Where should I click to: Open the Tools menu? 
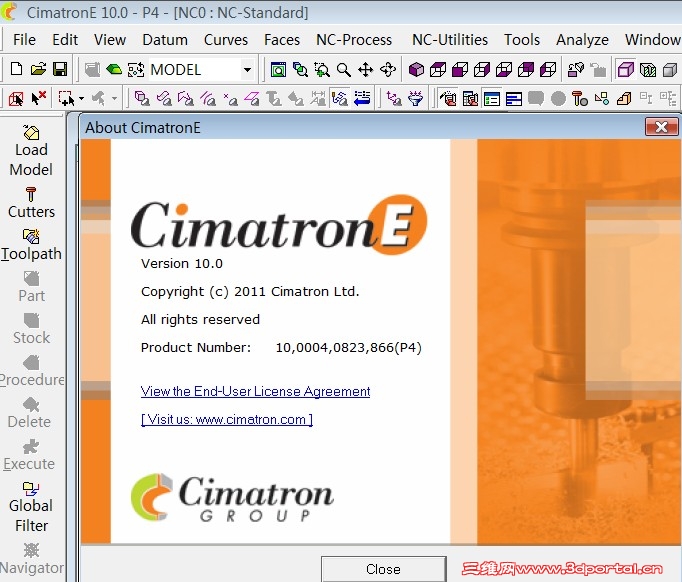coord(522,40)
